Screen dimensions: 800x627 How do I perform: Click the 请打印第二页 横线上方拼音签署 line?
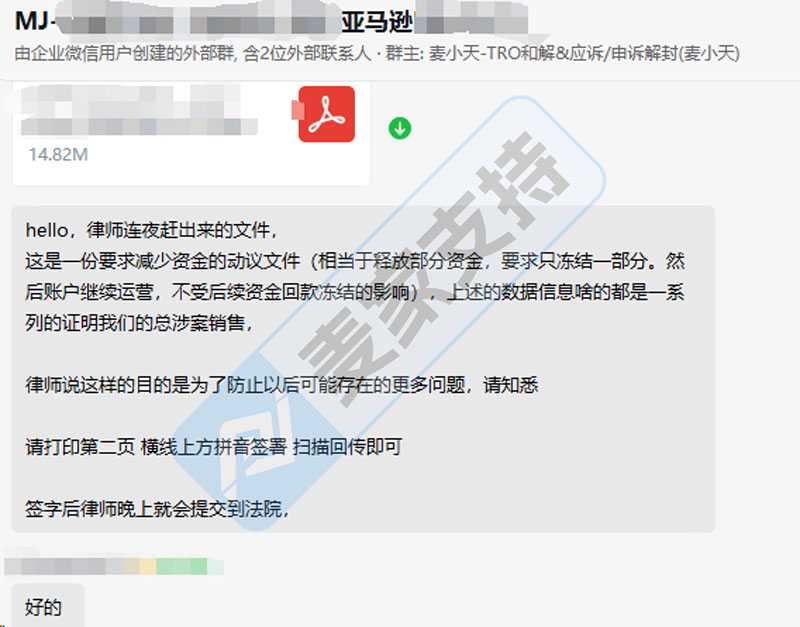pos(213,446)
